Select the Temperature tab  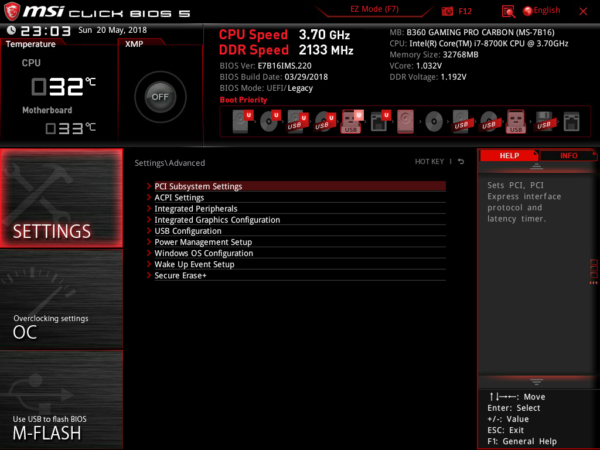[x=31, y=44]
